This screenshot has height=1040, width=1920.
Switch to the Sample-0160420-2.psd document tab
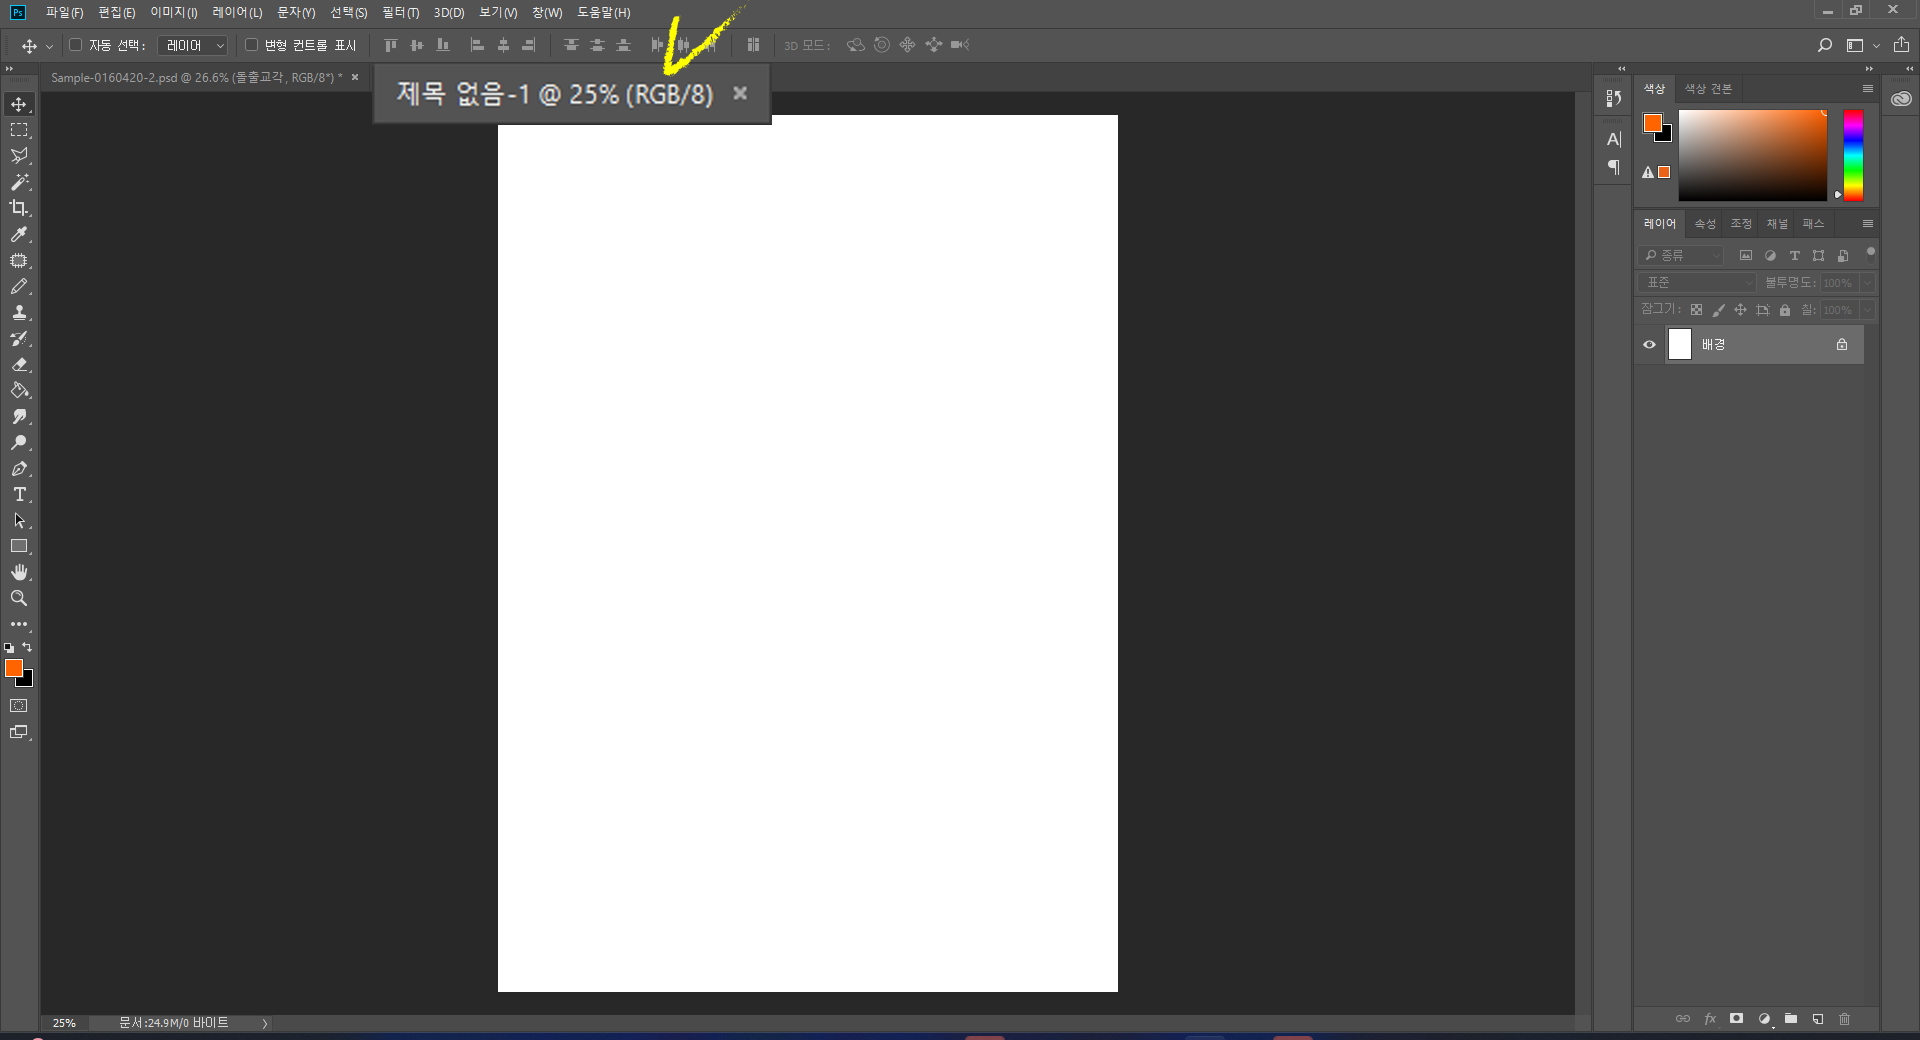pyautogui.click(x=196, y=77)
